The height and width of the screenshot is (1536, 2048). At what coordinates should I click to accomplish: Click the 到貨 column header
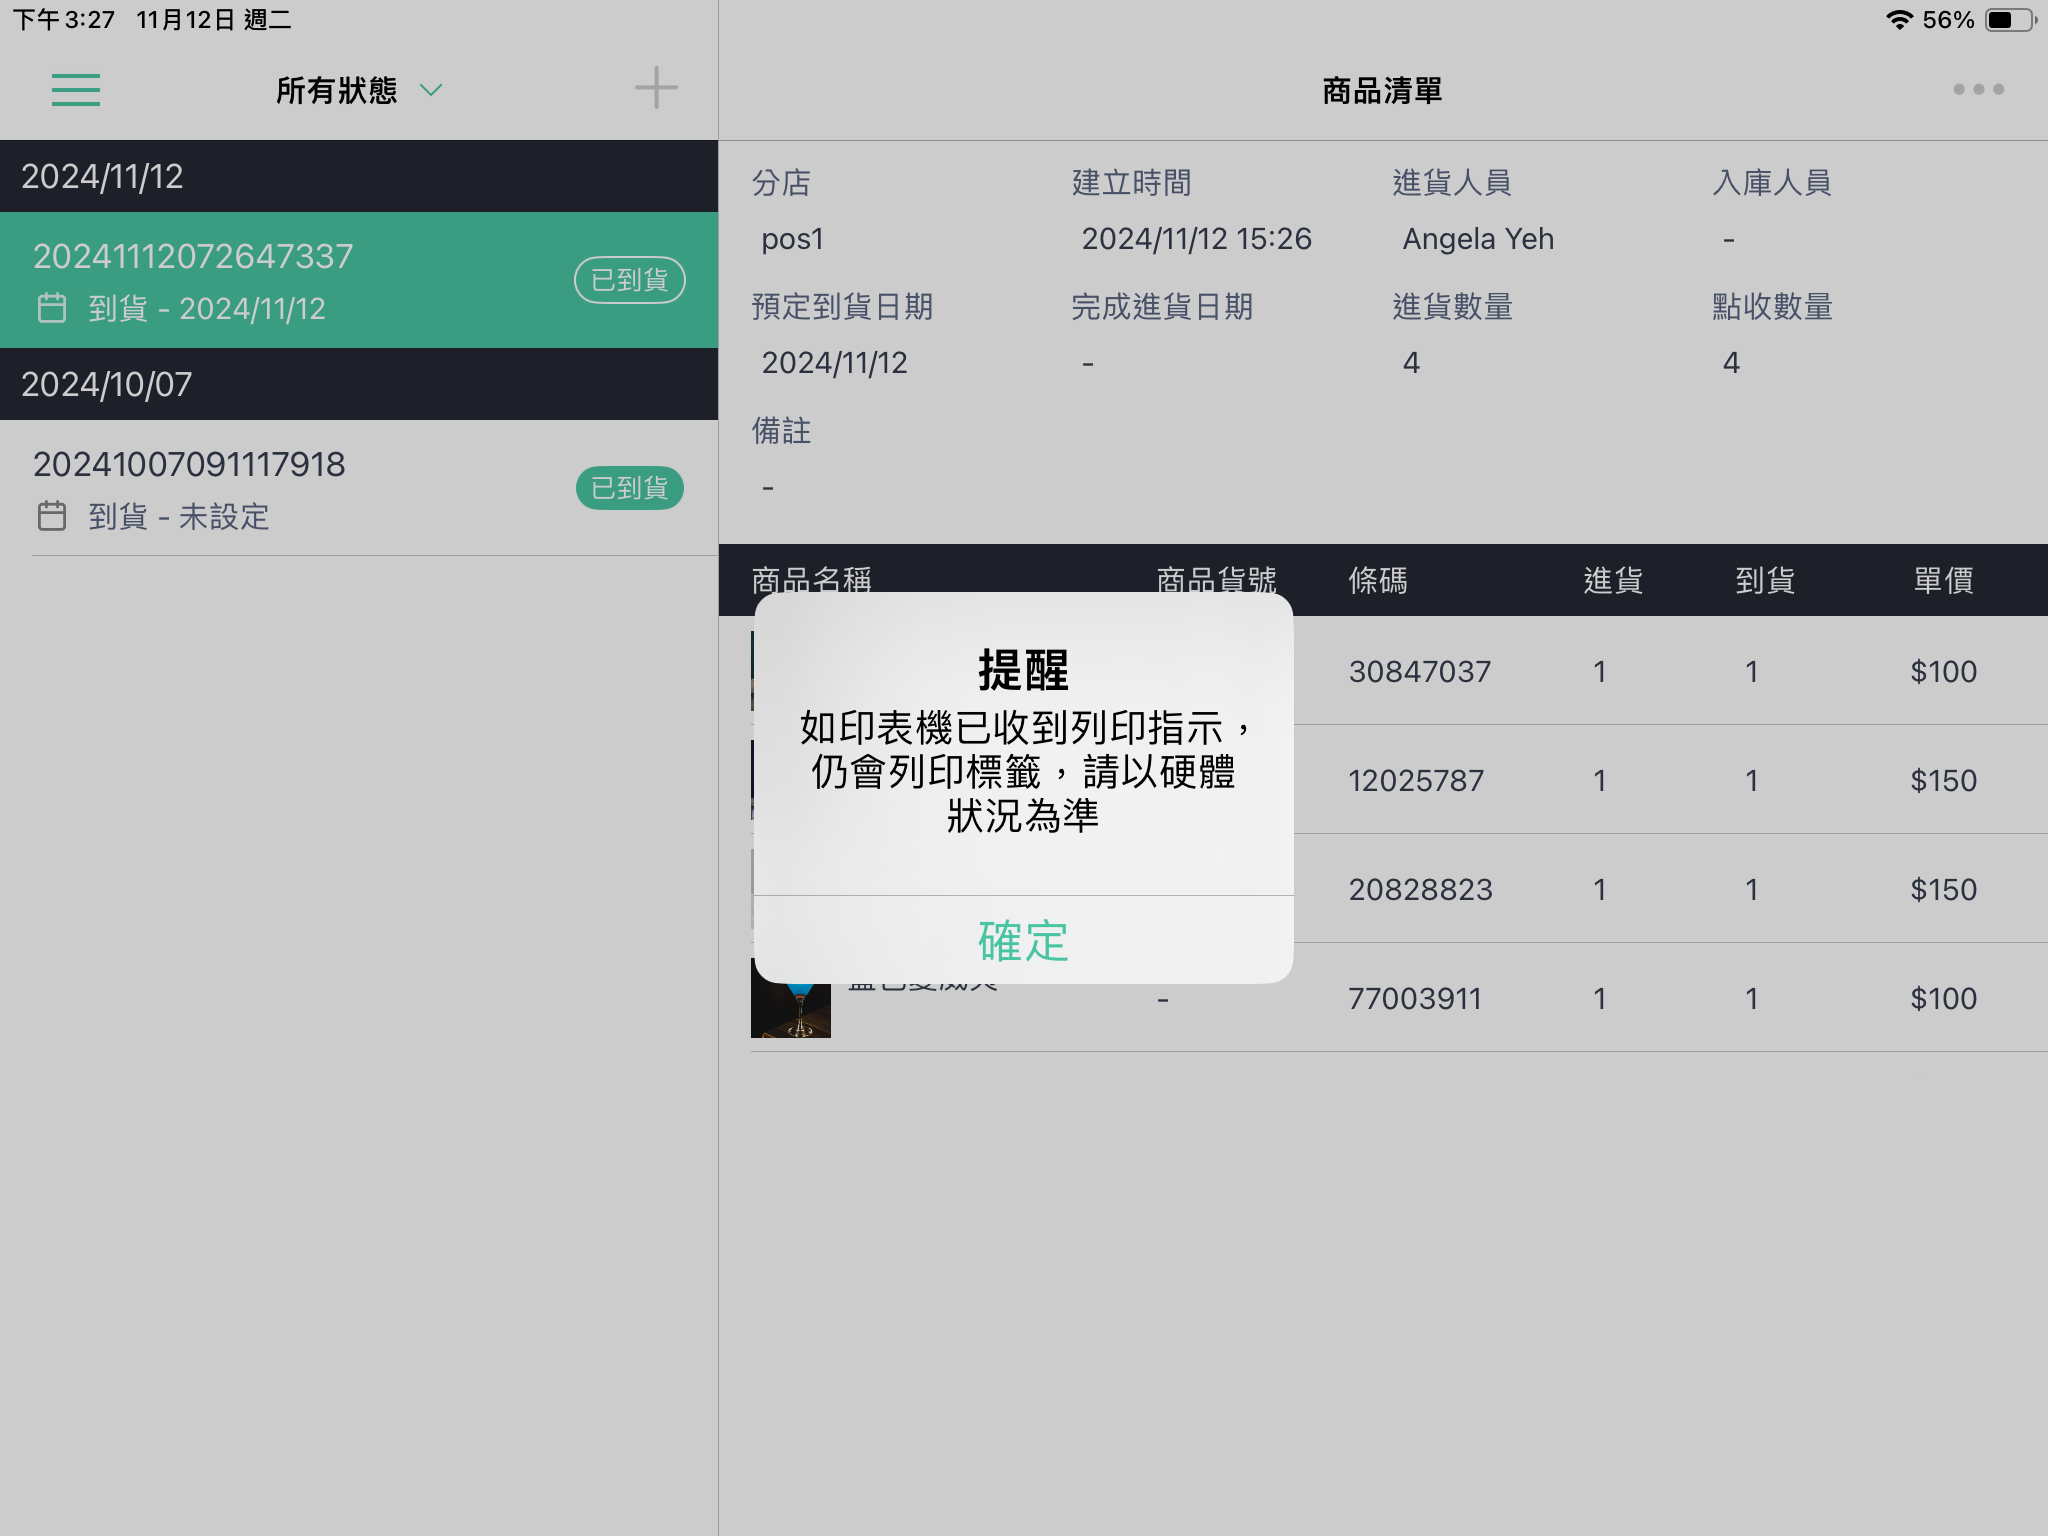(x=1765, y=580)
